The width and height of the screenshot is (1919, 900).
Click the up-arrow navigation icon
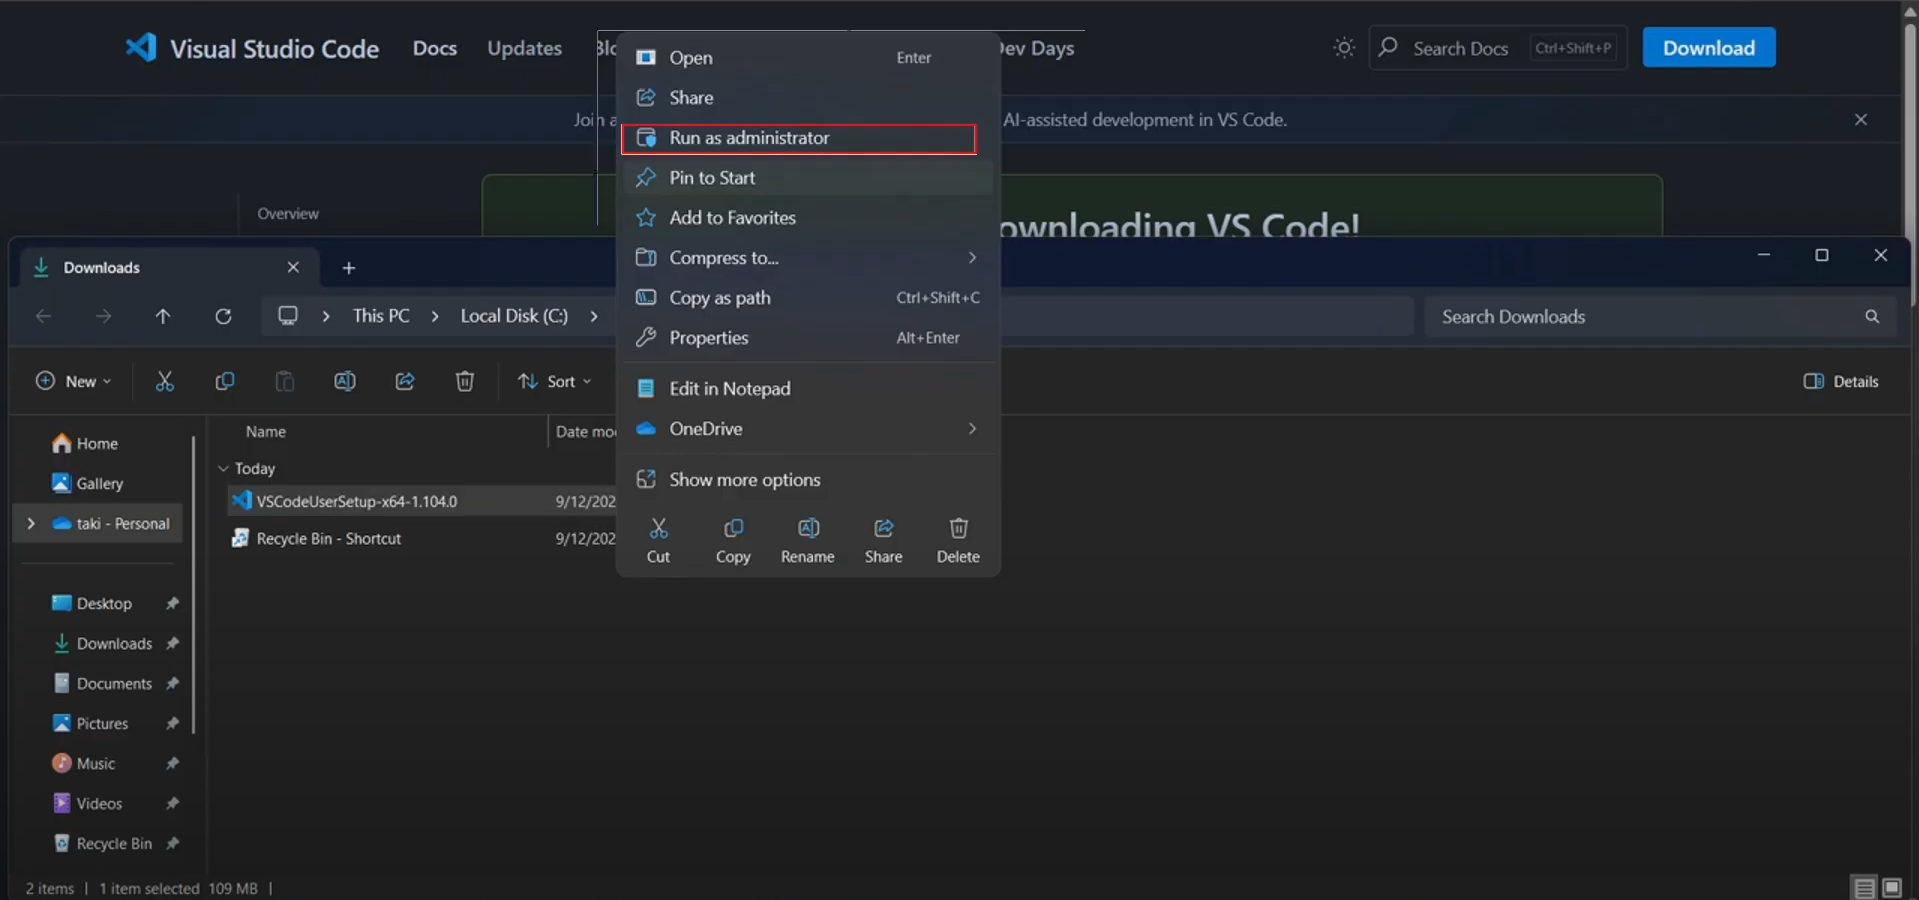point(163,316)
